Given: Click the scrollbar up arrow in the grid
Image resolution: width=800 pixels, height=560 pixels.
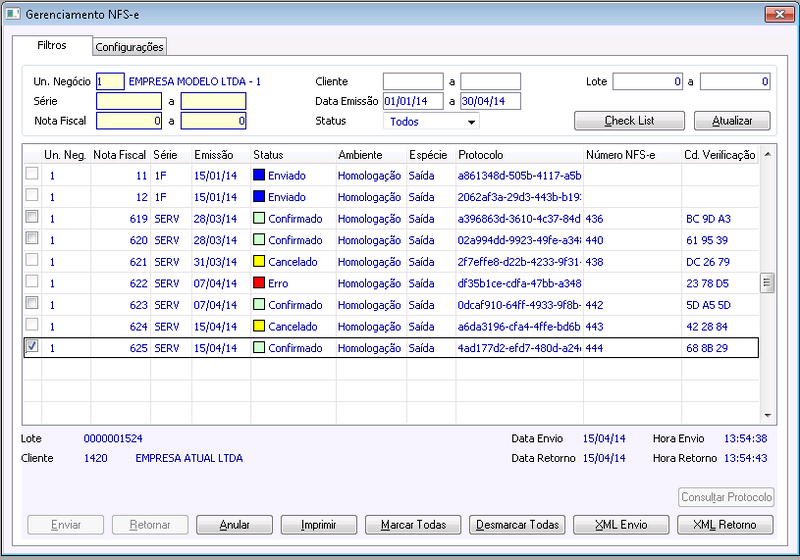Looking at the screenshot, I should tap(767, 154).
